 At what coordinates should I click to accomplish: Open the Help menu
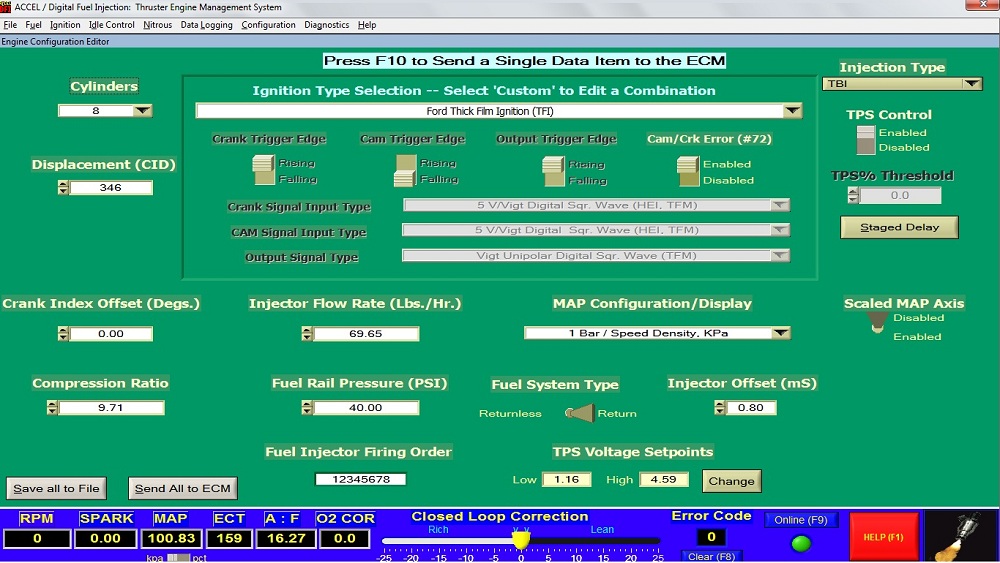367,25
